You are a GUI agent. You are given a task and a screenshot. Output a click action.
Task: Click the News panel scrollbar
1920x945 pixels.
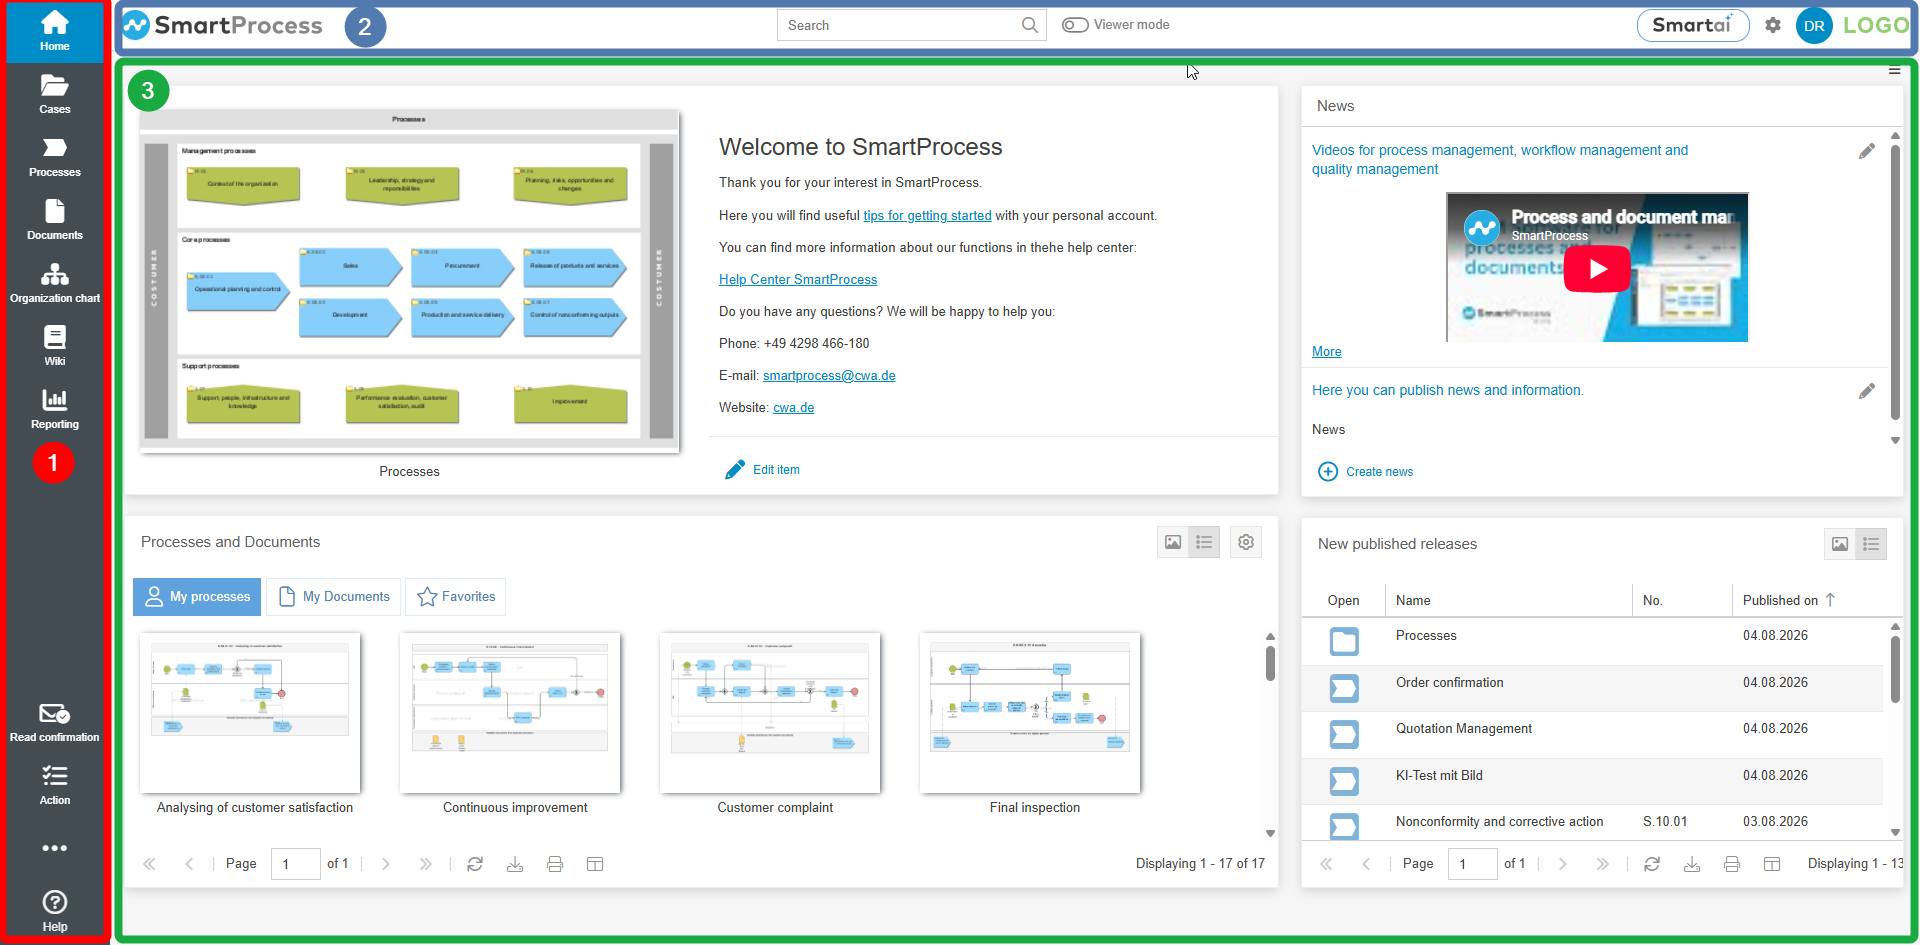[1895, 280]
